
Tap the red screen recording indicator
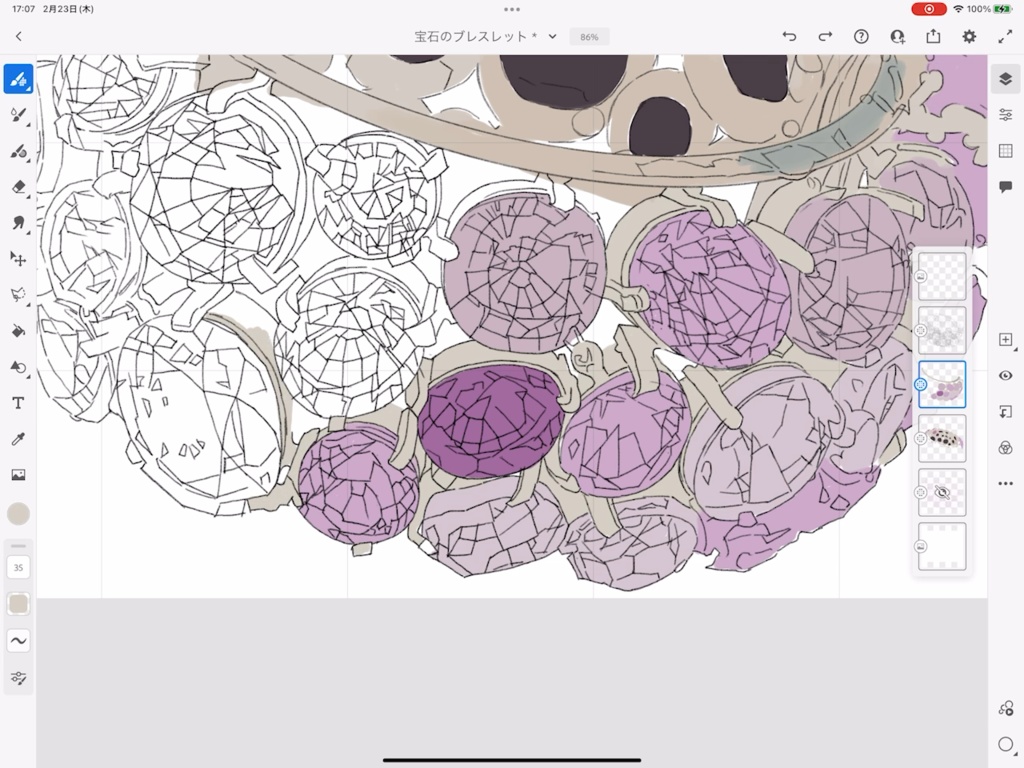pyautogui.click(x=929, y=9)
